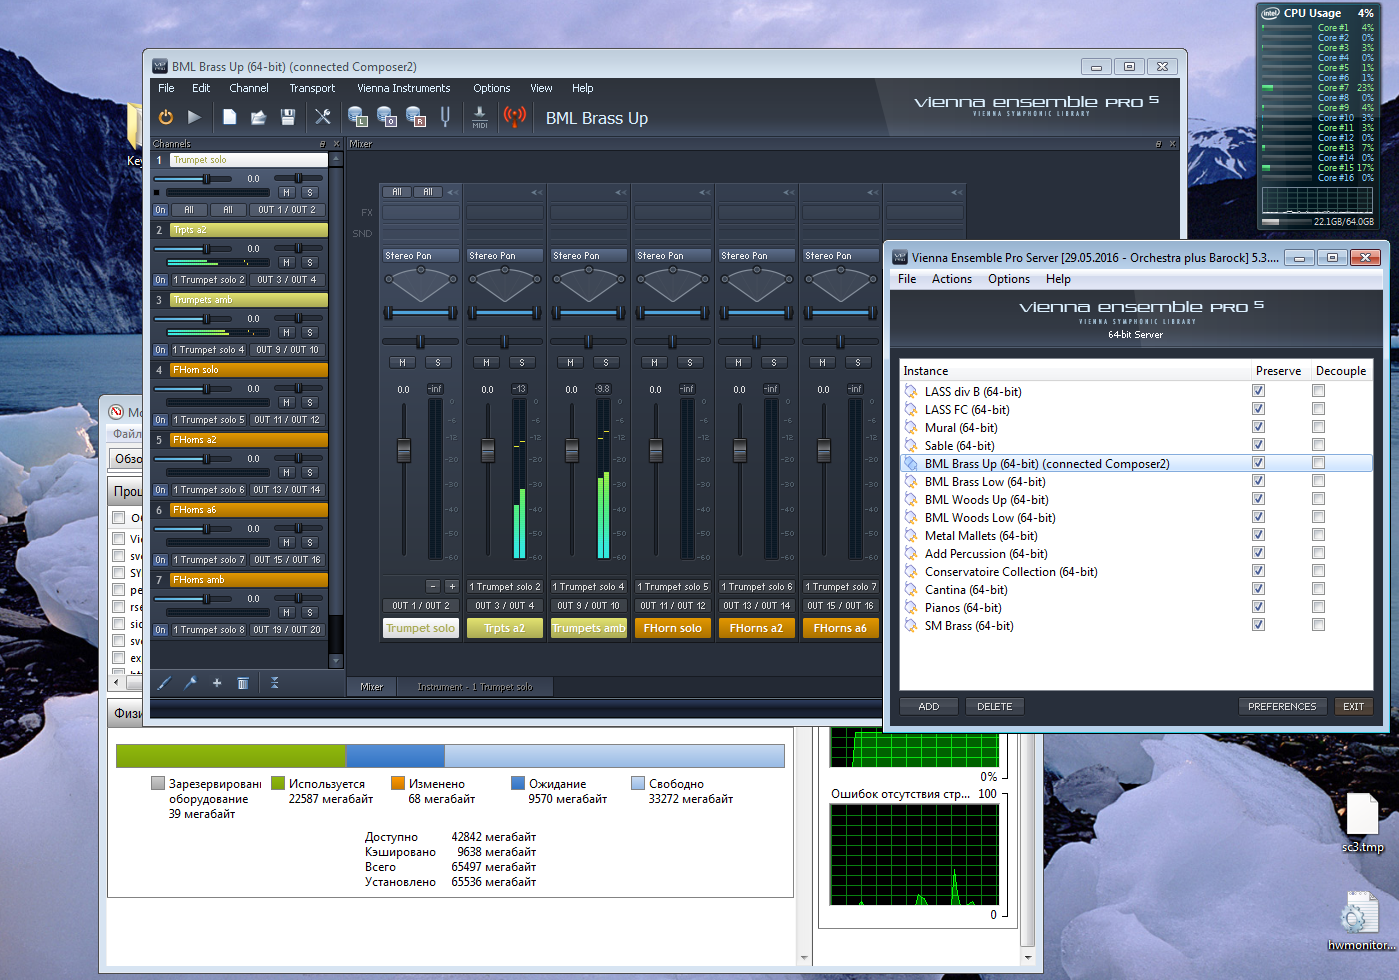
Task: Toggle Preserve checkbox for LASS div B
Action: [1258, 391]
